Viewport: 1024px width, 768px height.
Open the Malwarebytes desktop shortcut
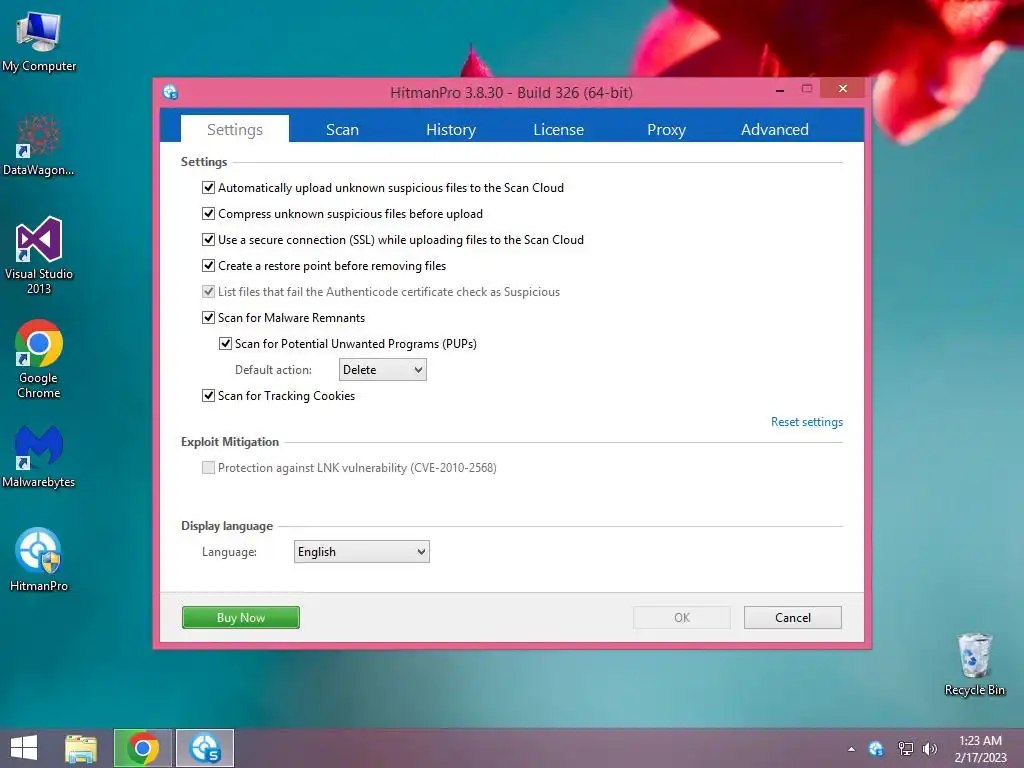tap(39, 457)
